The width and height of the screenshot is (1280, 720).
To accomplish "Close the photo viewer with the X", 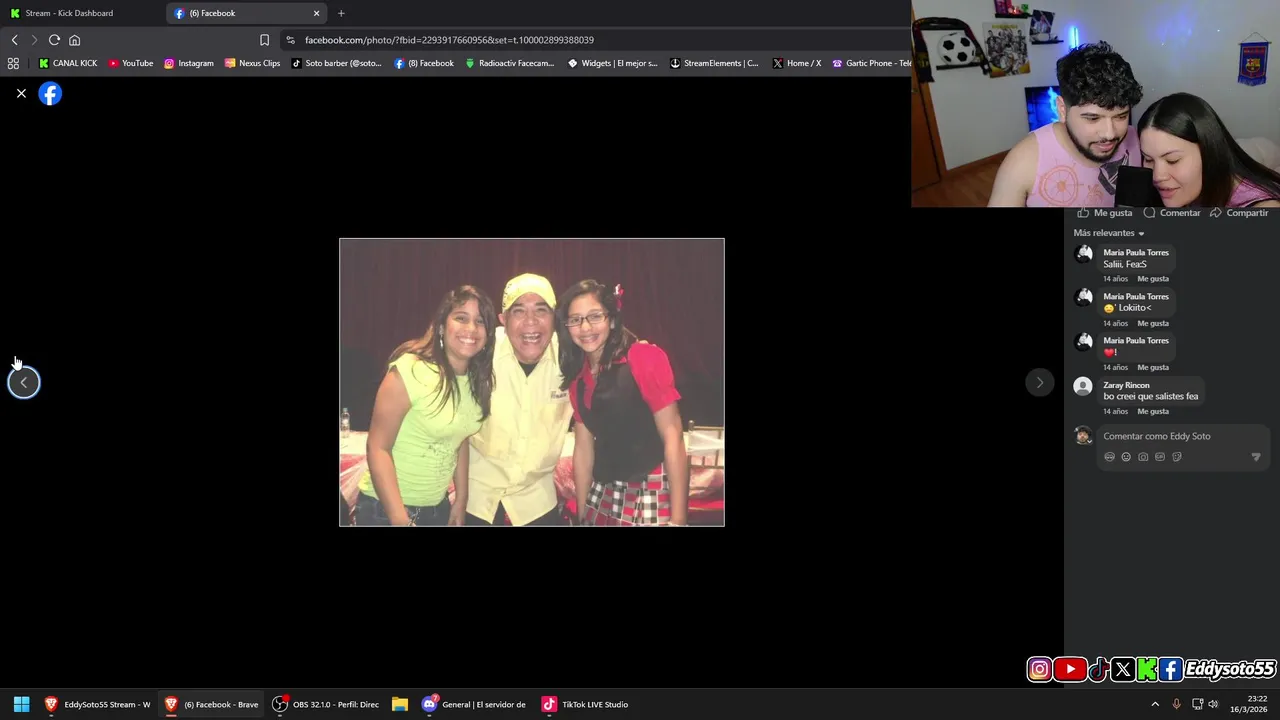I will 21,93.
